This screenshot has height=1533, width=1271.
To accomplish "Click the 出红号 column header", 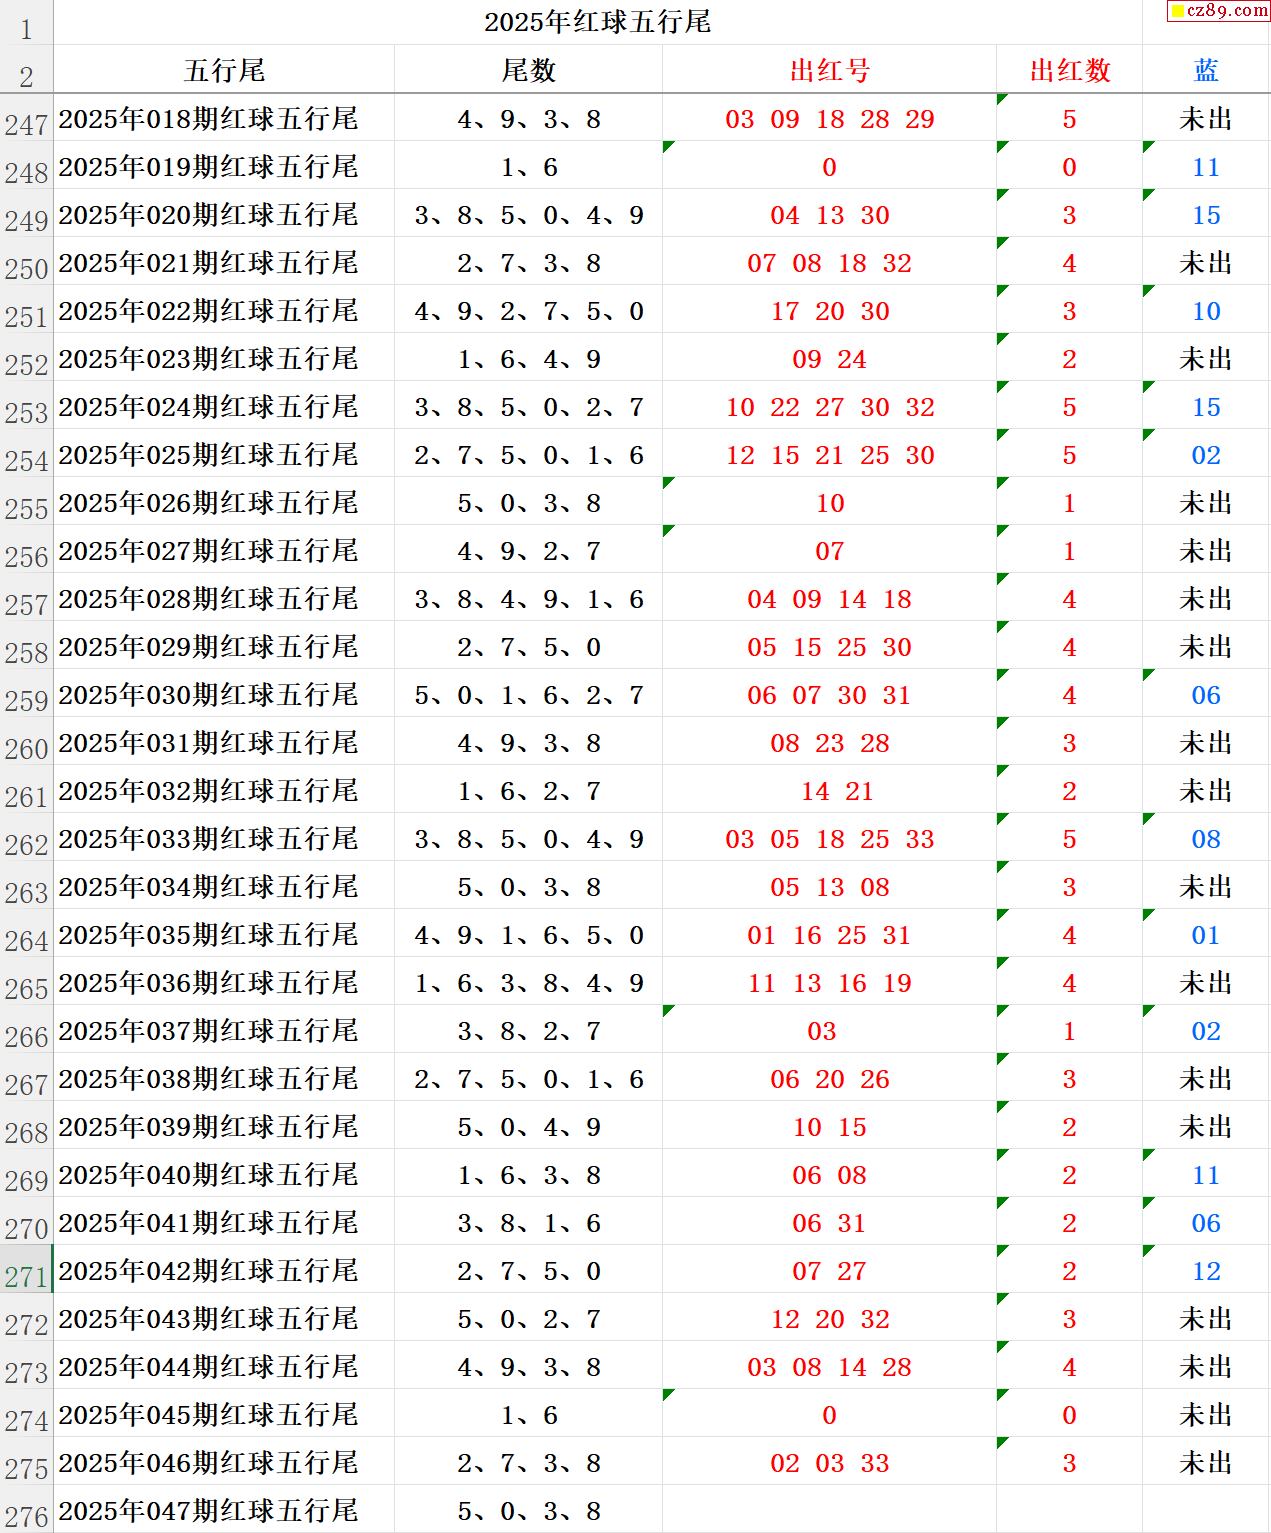I will (829, 70).
